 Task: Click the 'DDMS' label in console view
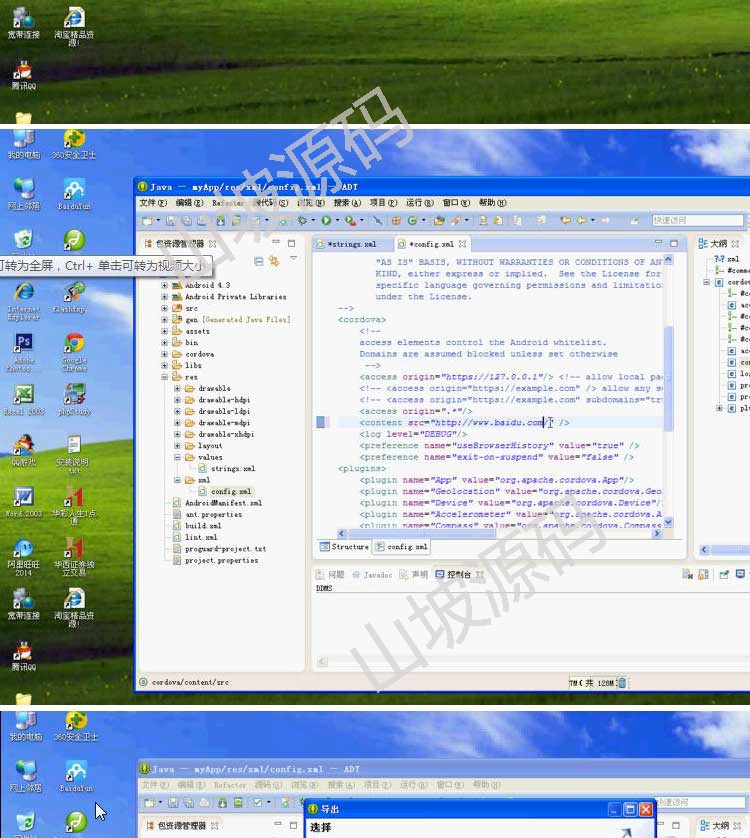(x=324, y=588)
